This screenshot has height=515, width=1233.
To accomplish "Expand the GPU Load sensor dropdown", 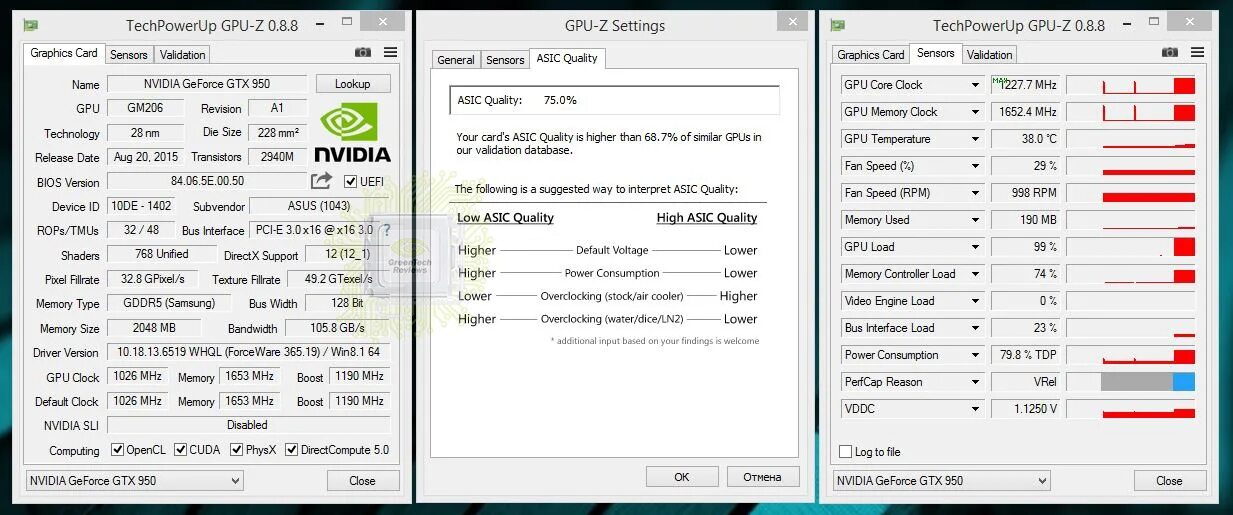I will pyautogui.click(x=975, y=247).
